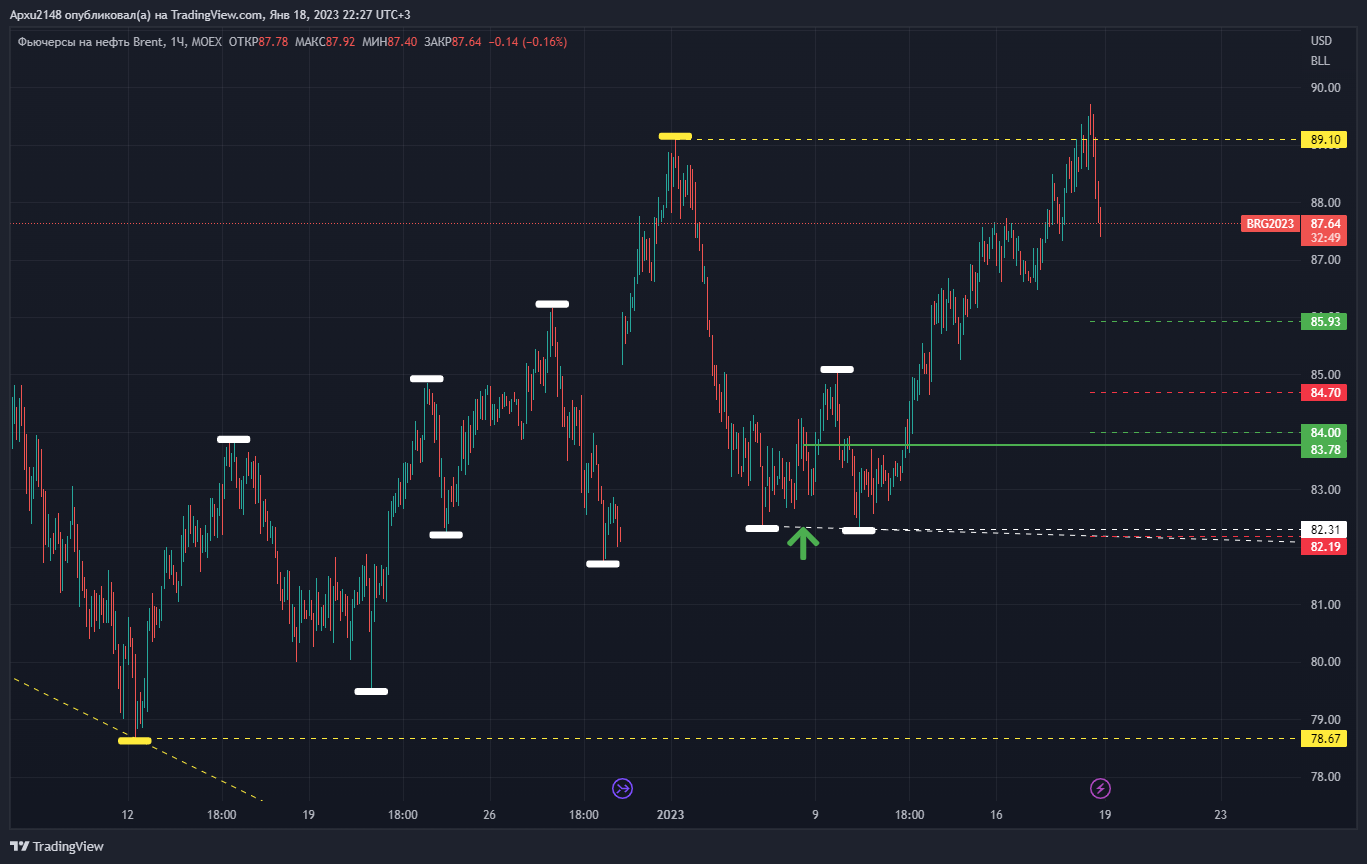
Task: Toggle the BLL unit label under USD
Action: (1319, 61)
